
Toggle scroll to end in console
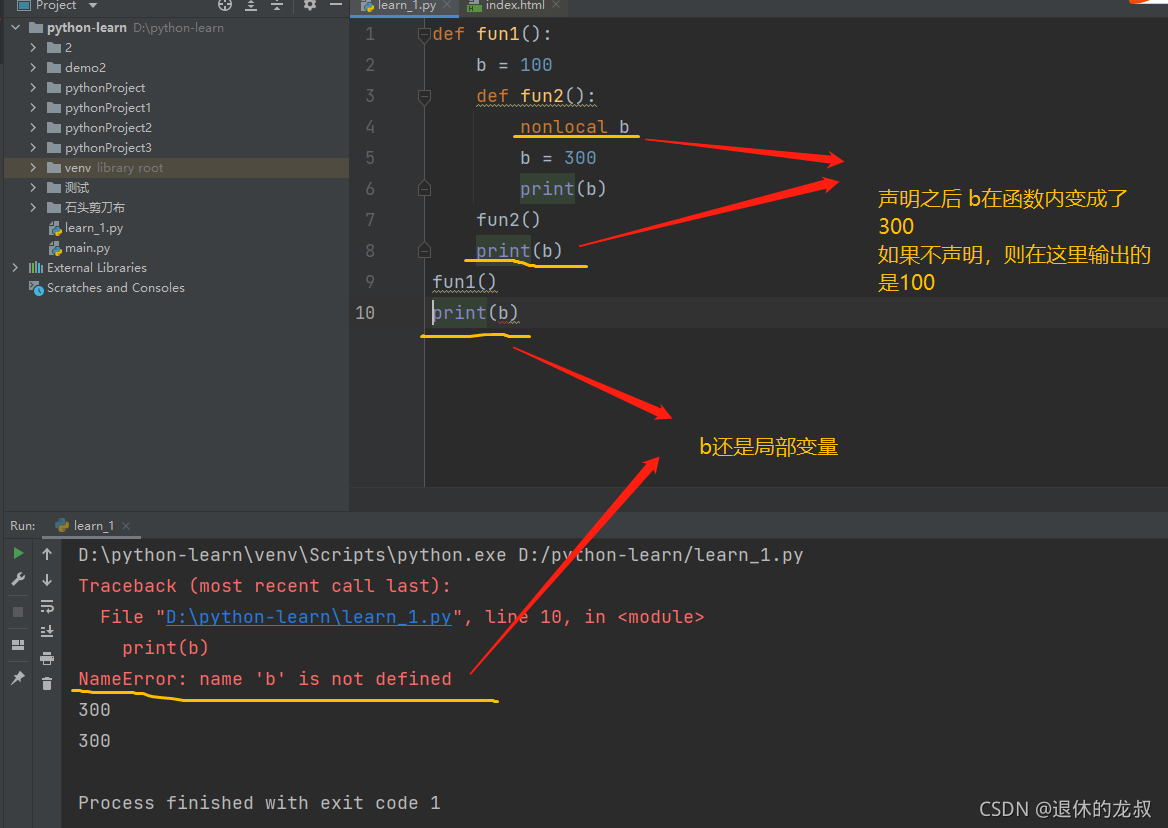point(47,631)
